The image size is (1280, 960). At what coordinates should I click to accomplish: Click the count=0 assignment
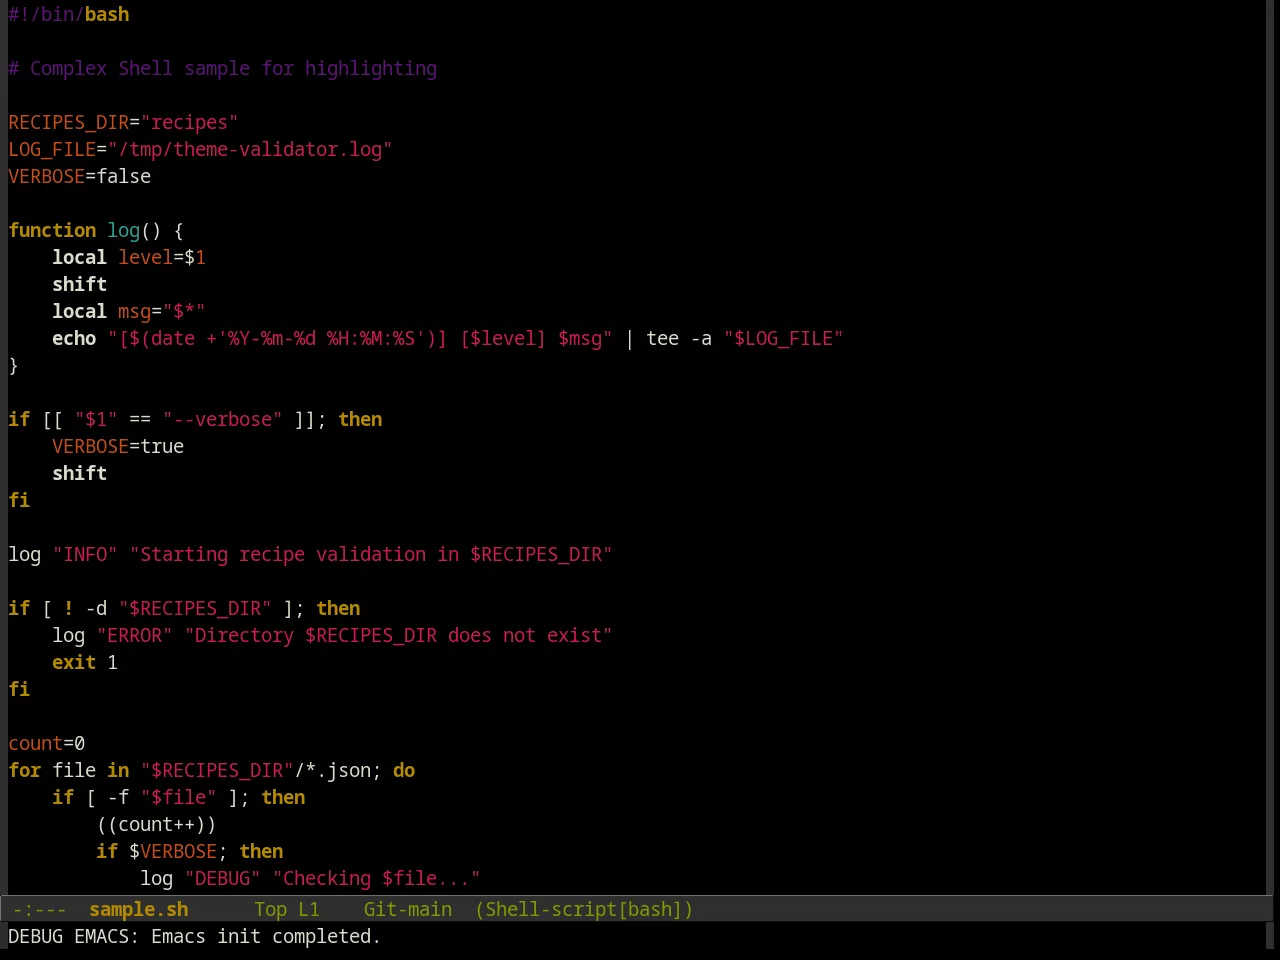(47, 743)
